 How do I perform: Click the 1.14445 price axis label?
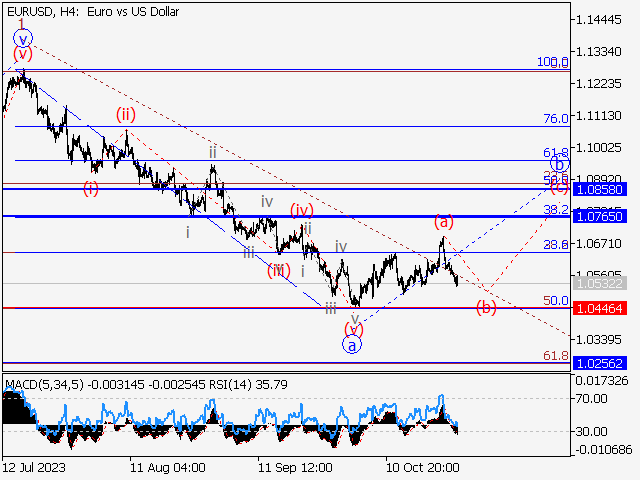599,20
